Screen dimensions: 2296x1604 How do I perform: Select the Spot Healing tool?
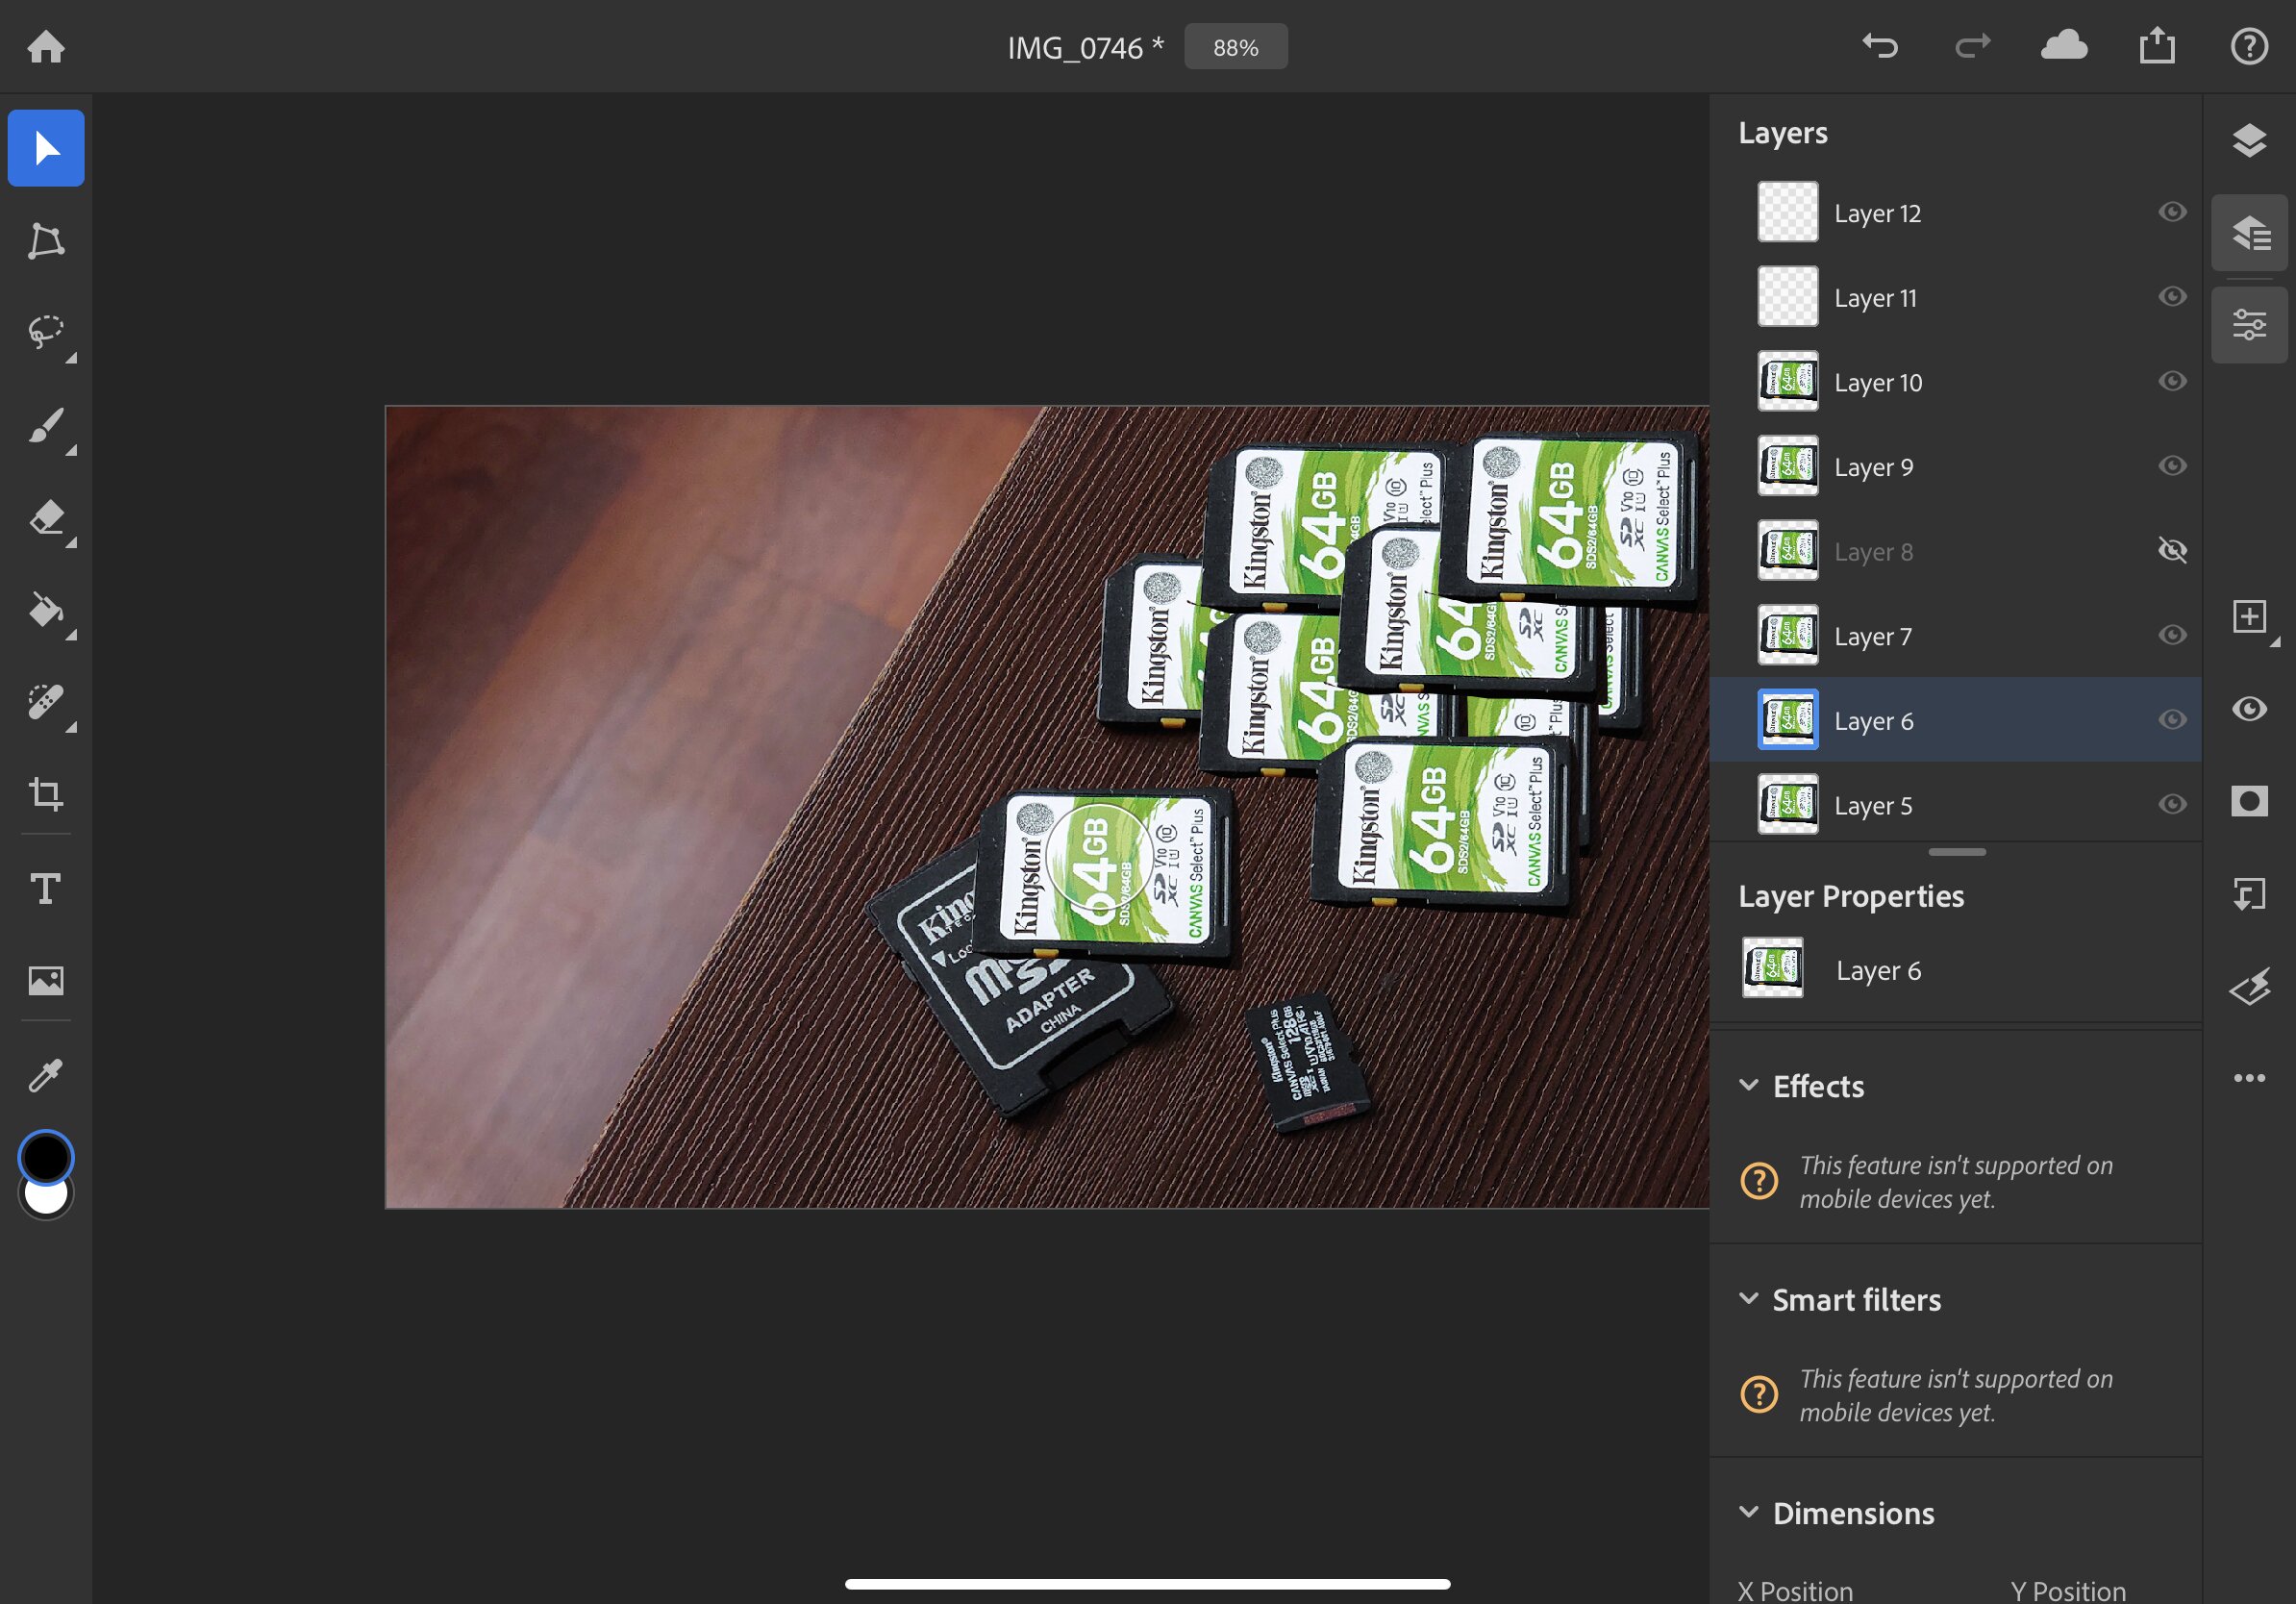tap(46, 703)
